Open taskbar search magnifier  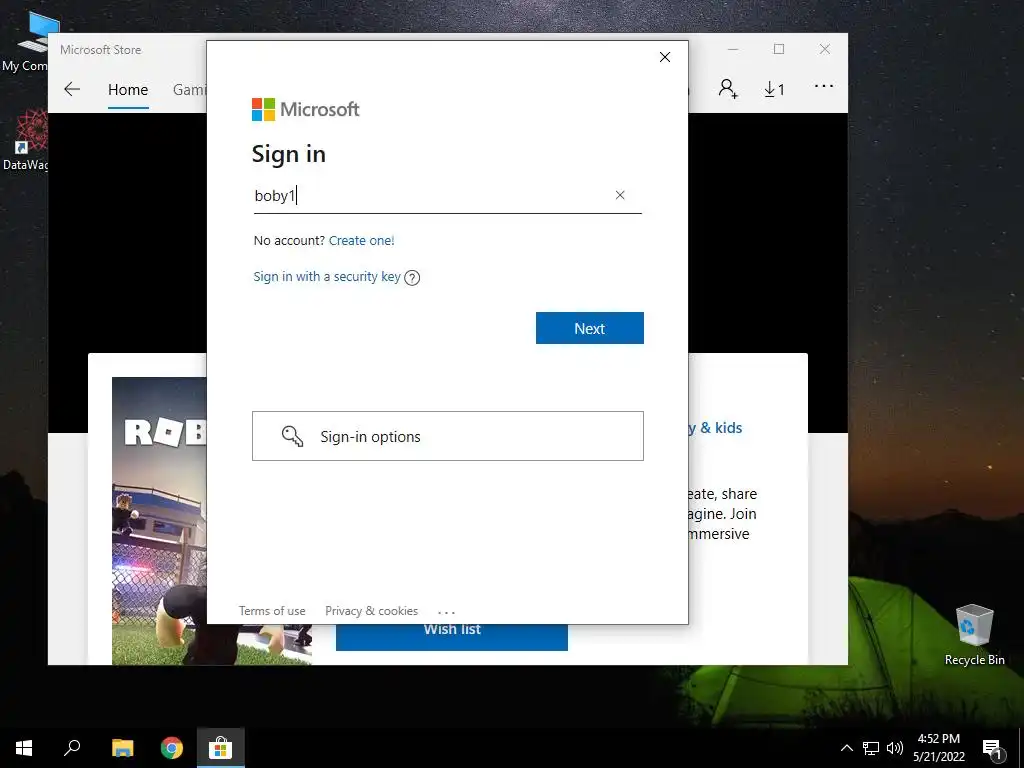click(x=72, y=748)
